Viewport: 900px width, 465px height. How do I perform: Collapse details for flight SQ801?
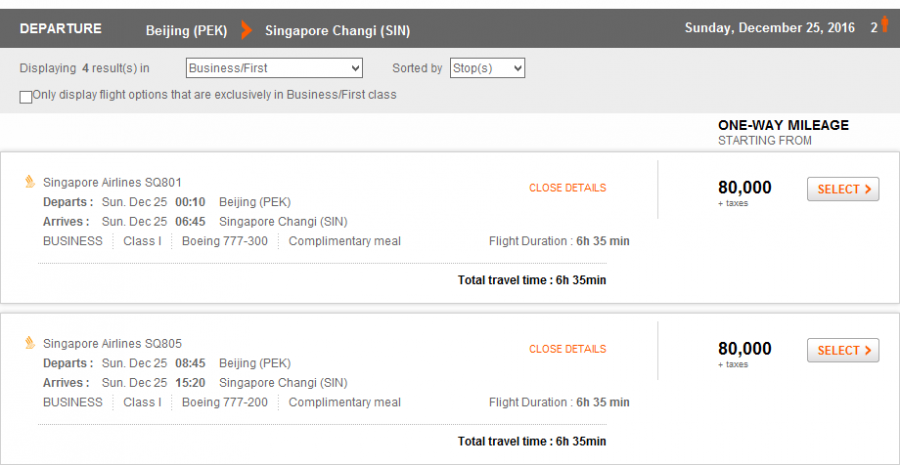point(567,188)
